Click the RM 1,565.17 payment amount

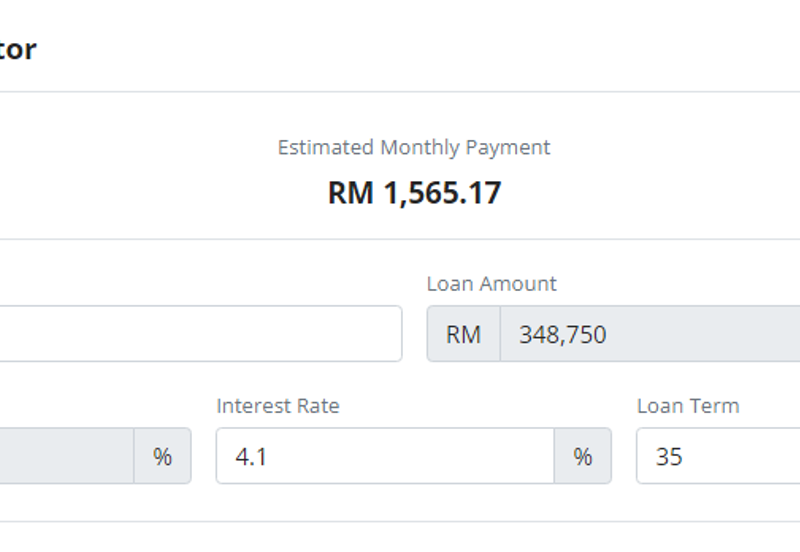coord(414,192)
